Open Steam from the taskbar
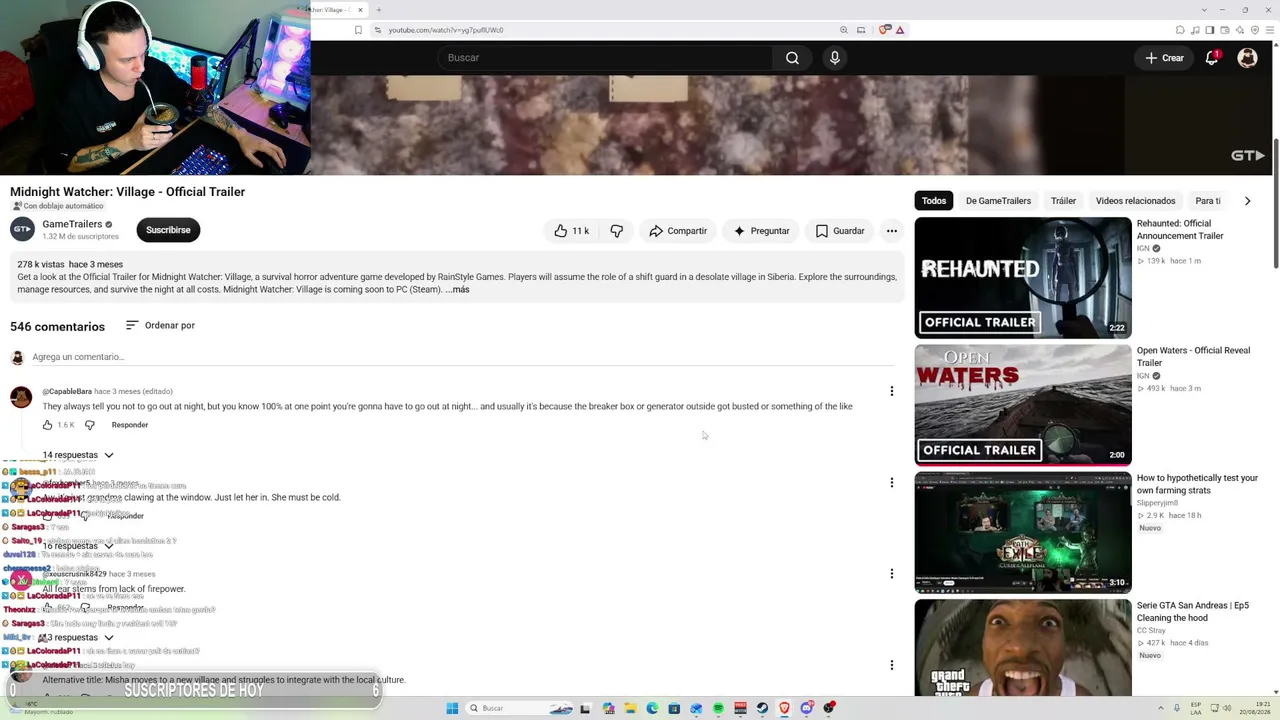Image resolution: width=1280 pixels, height=720 pixels. coord(762,709)
